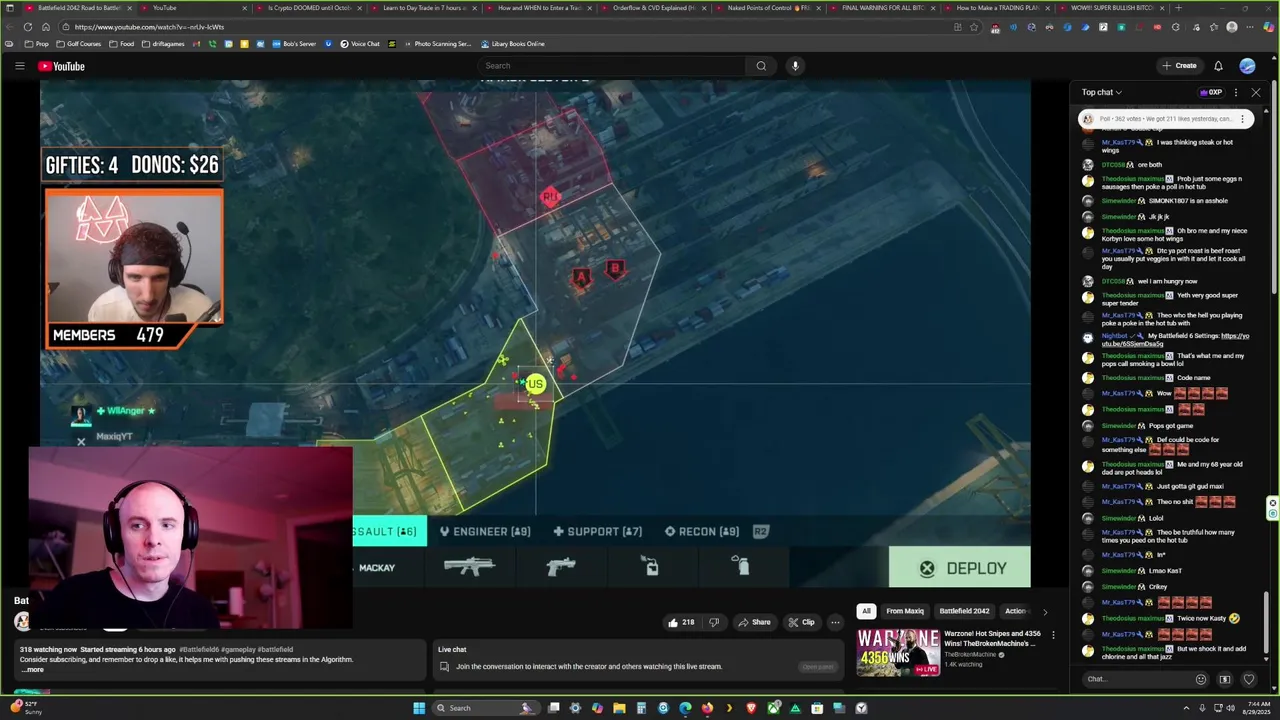Open the Warzone 4356 wins thumbnail
This screenshot has width=1280, height=720.
pos(898,652)
